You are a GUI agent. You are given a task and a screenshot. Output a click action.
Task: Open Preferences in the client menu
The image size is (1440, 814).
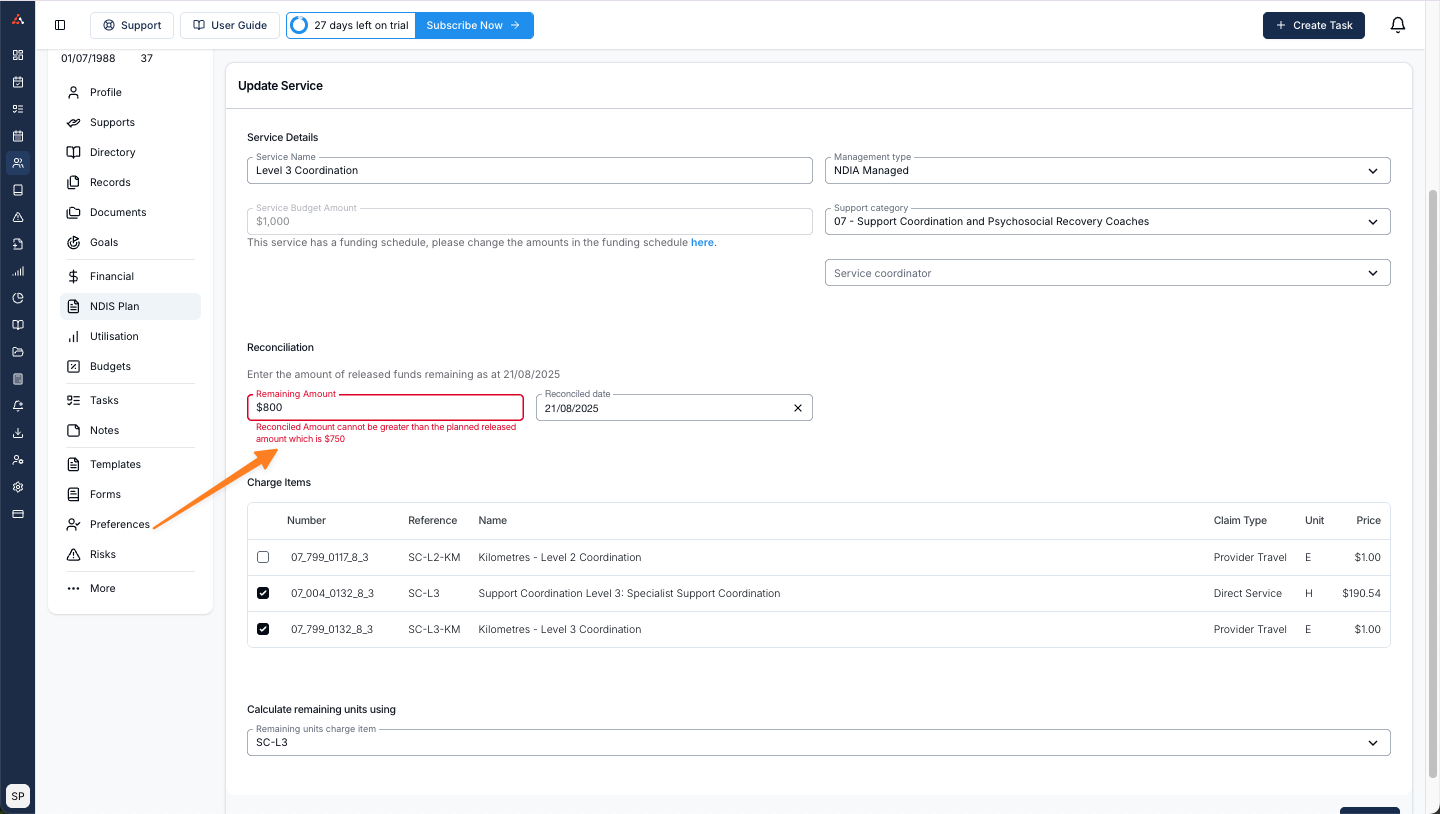click(130, 524)
